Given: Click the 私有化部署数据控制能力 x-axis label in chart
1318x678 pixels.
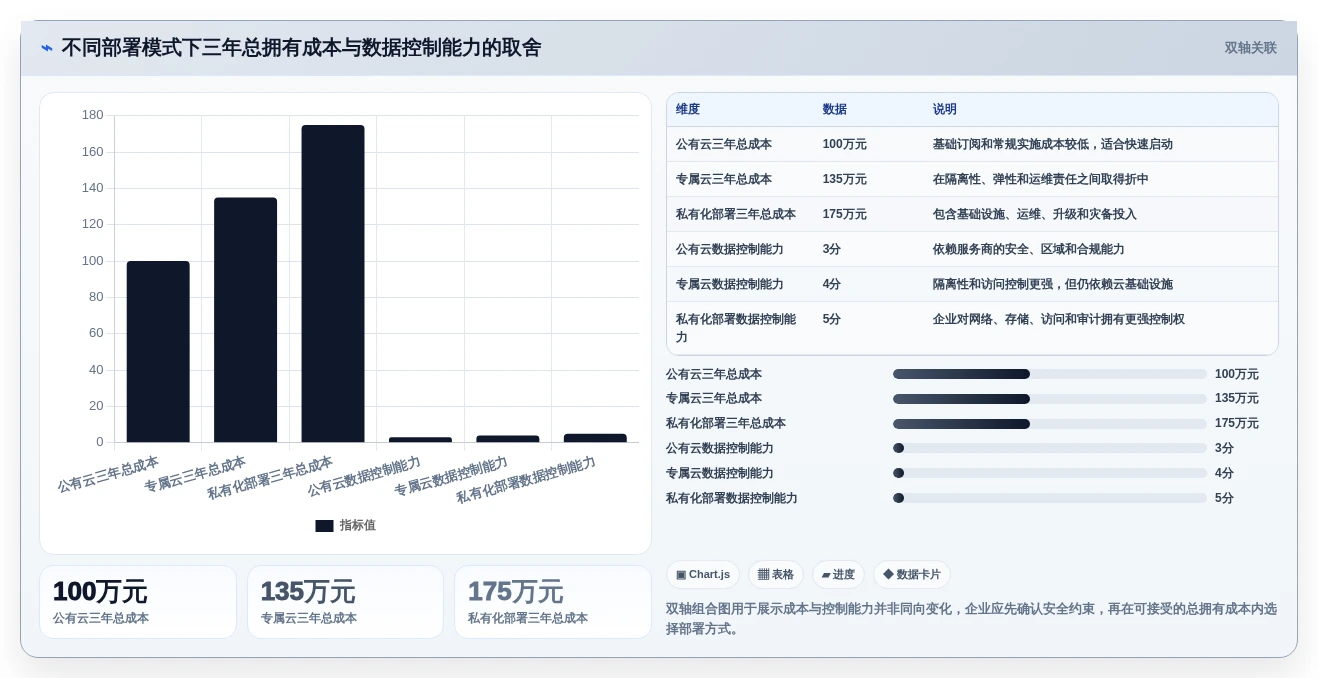Looking at the screenshot, I should [526, 480].
